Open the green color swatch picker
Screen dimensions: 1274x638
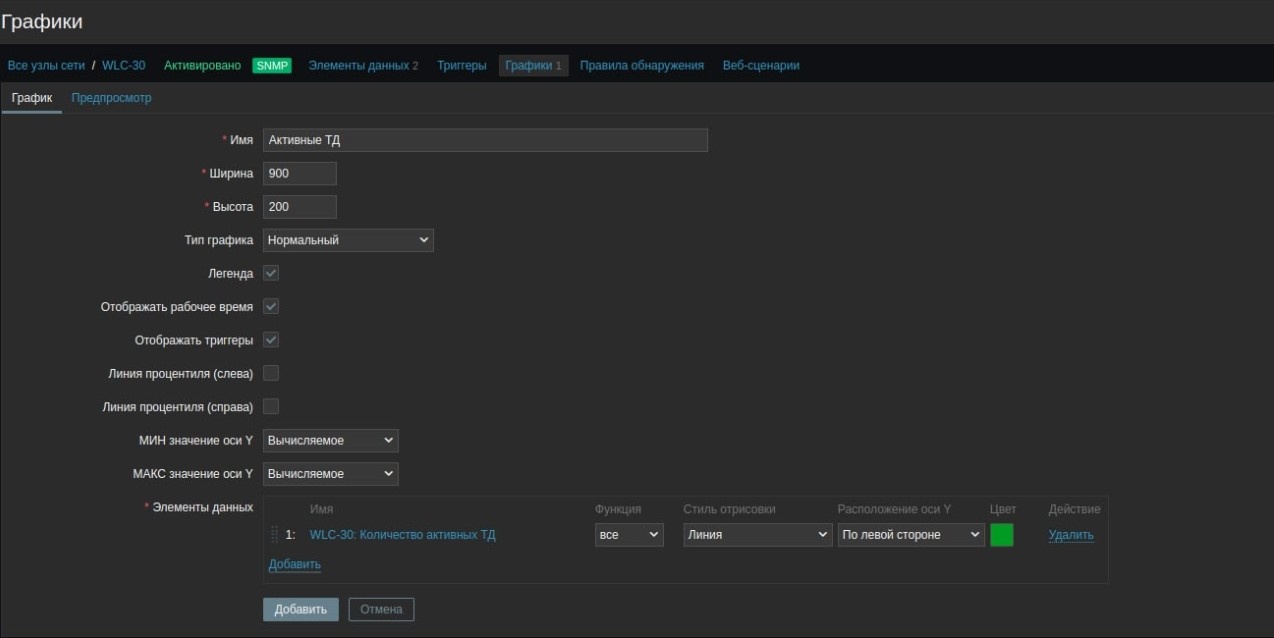click(x=1001, y=535)
